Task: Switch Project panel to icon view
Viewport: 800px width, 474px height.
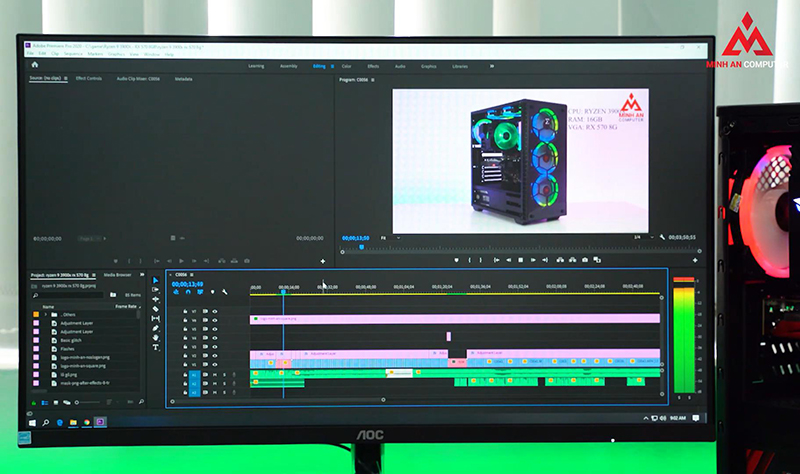Action: (56, 403)
